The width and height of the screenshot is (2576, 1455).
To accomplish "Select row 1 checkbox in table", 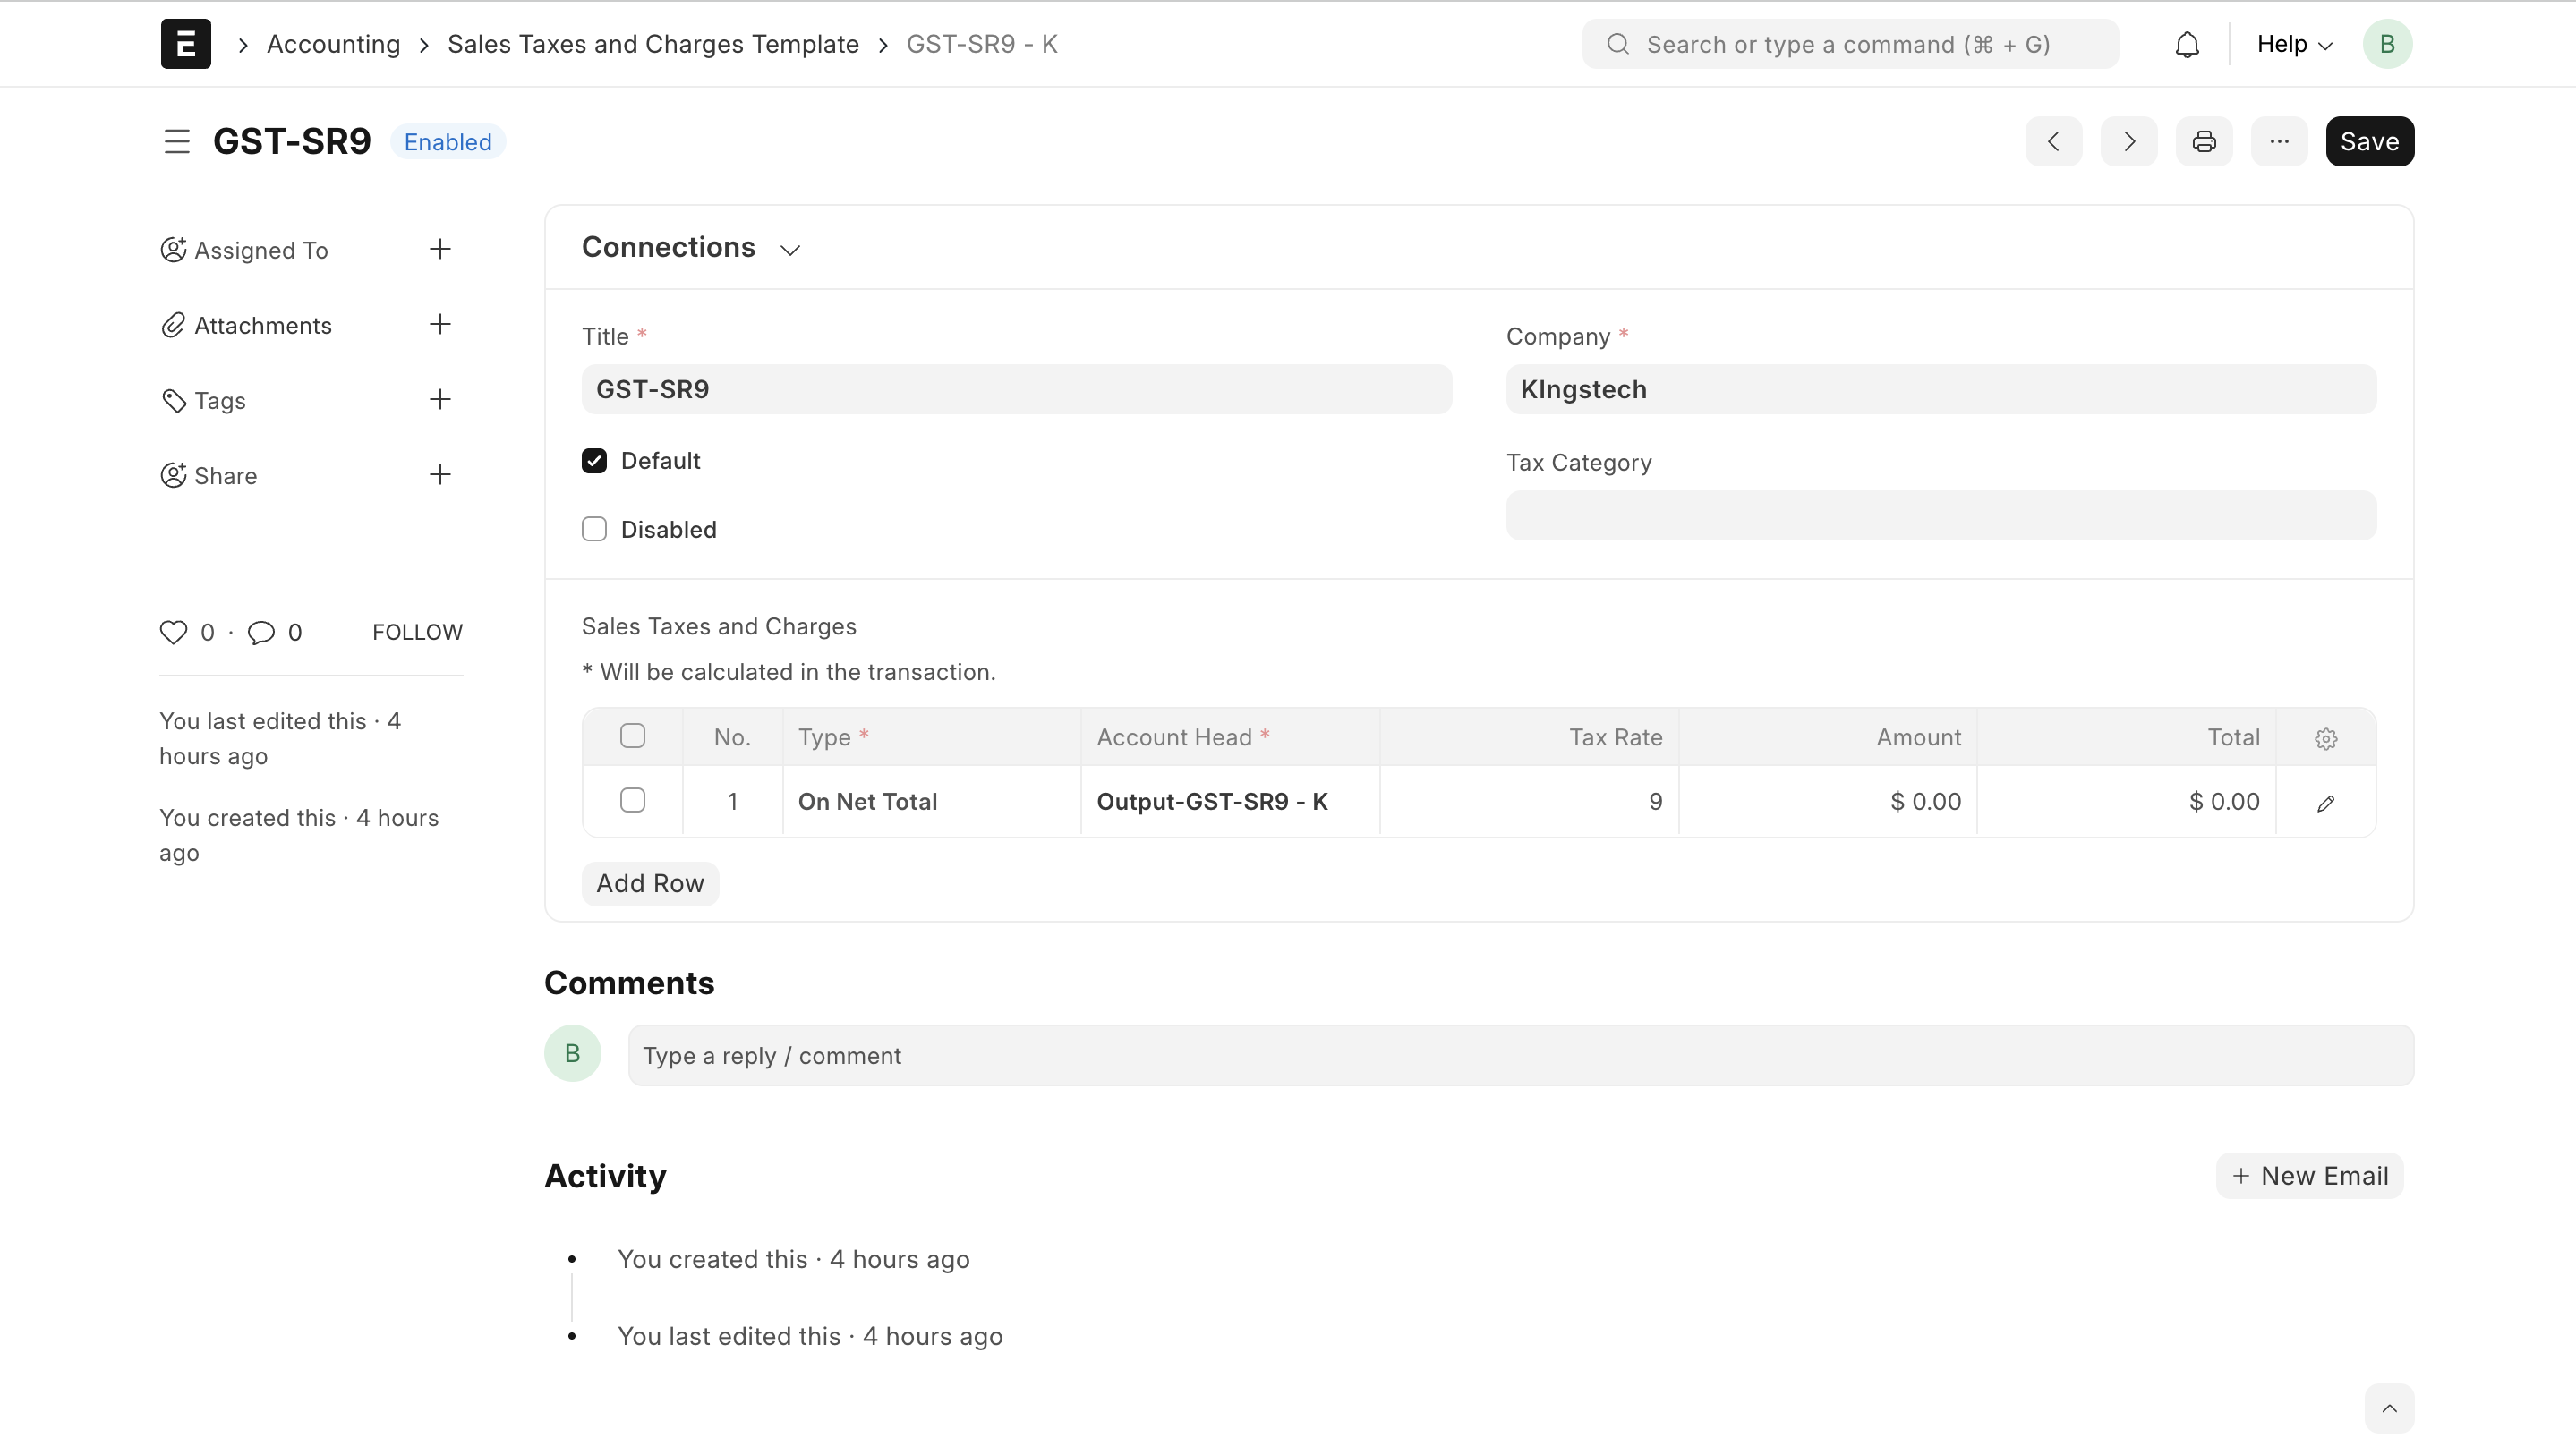I will tap(632, 801).
